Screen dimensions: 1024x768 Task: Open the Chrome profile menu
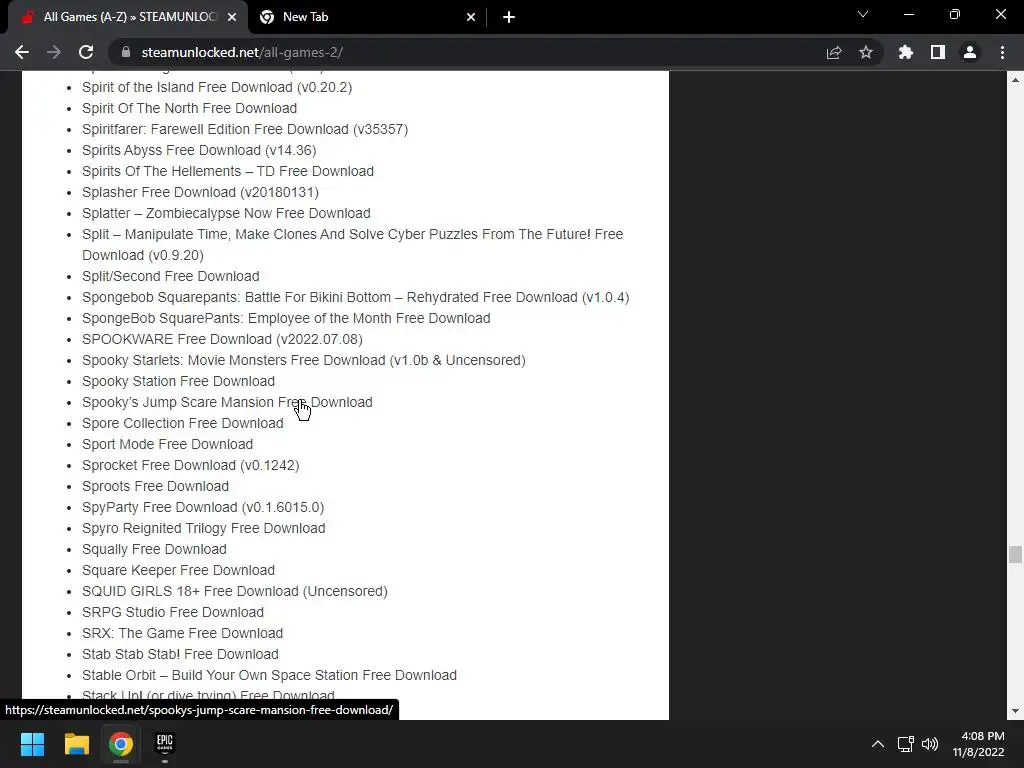point(970,52)
